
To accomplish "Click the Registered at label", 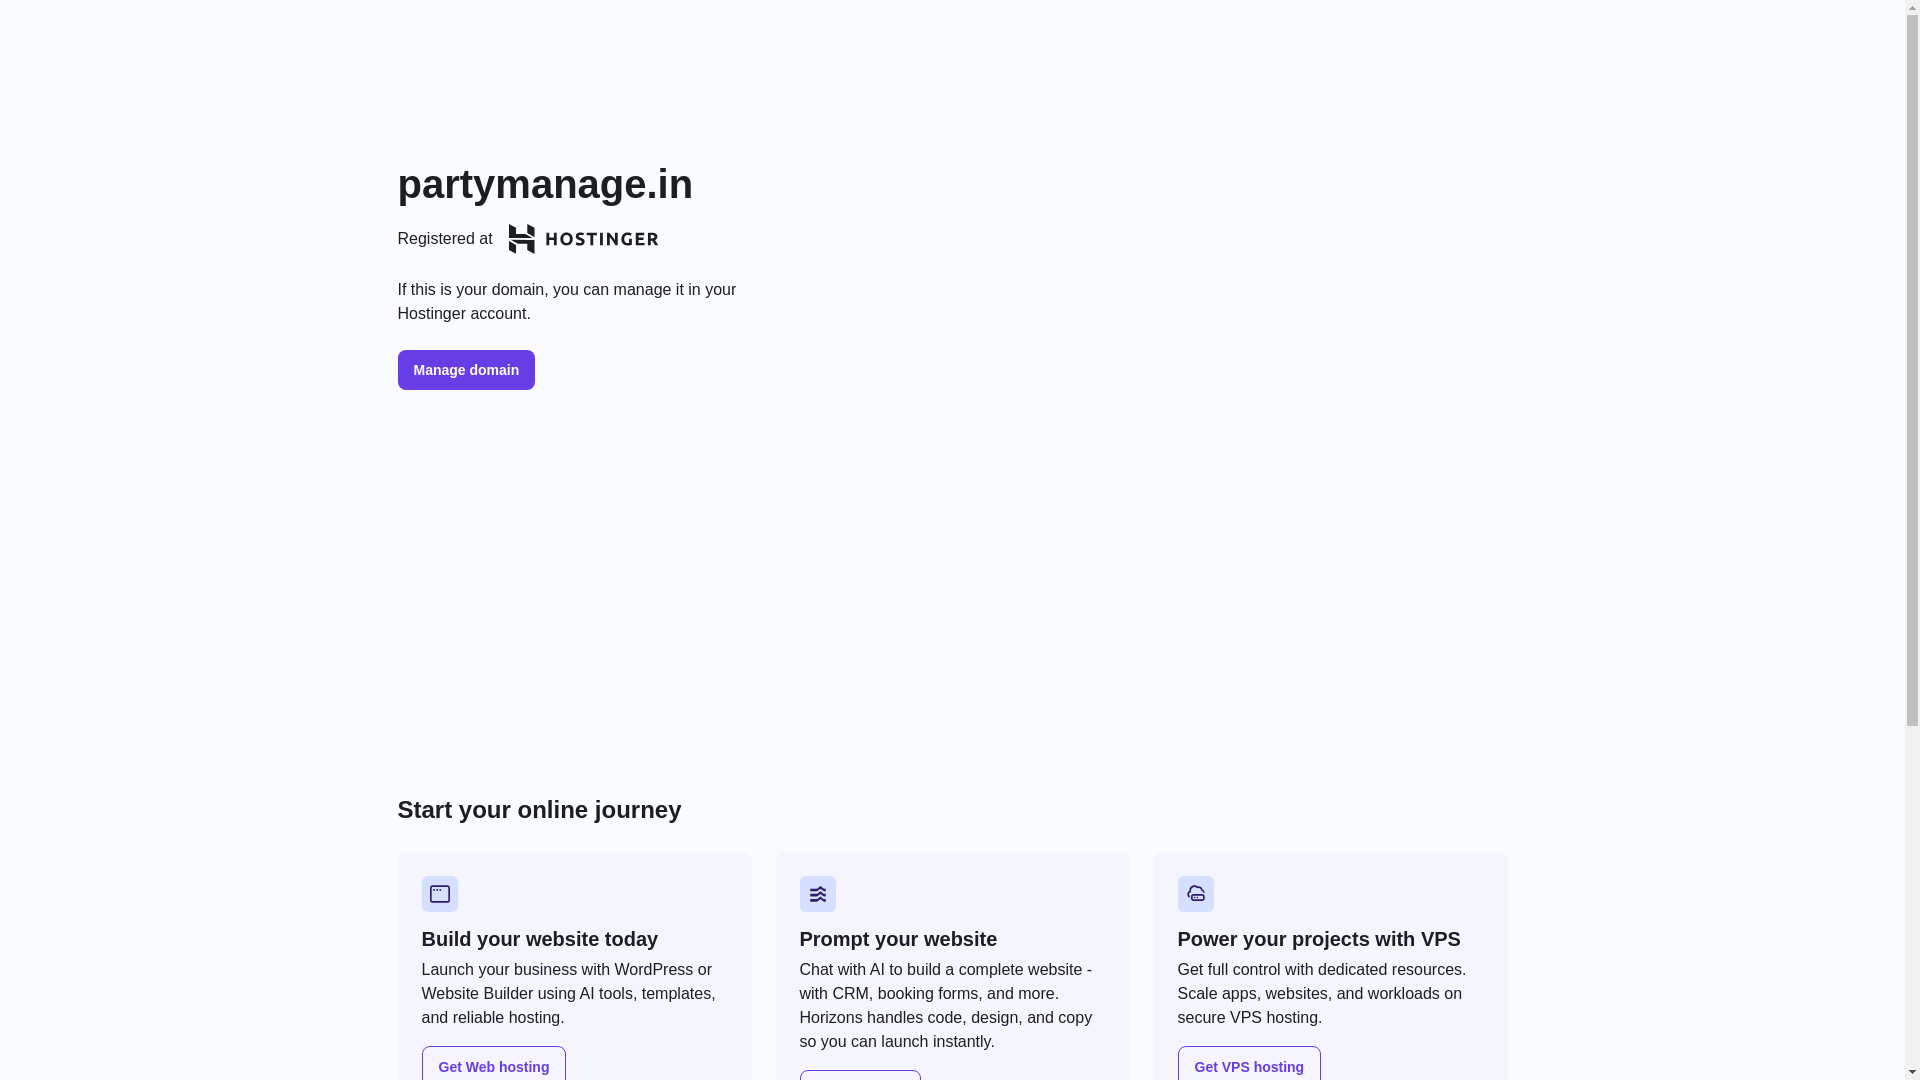I will (x=445, y=239).
